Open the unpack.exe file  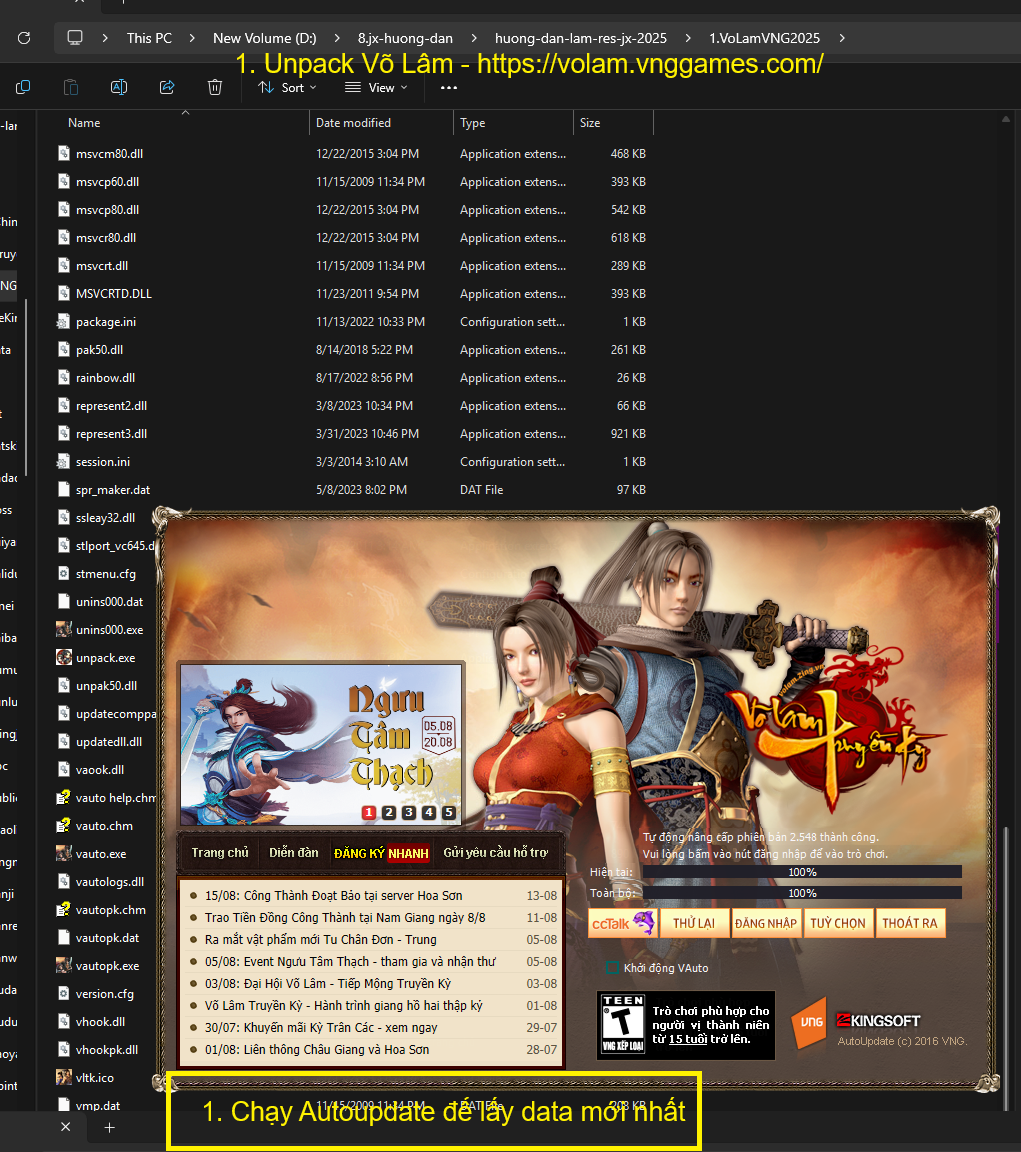click(x=105, y=658)
